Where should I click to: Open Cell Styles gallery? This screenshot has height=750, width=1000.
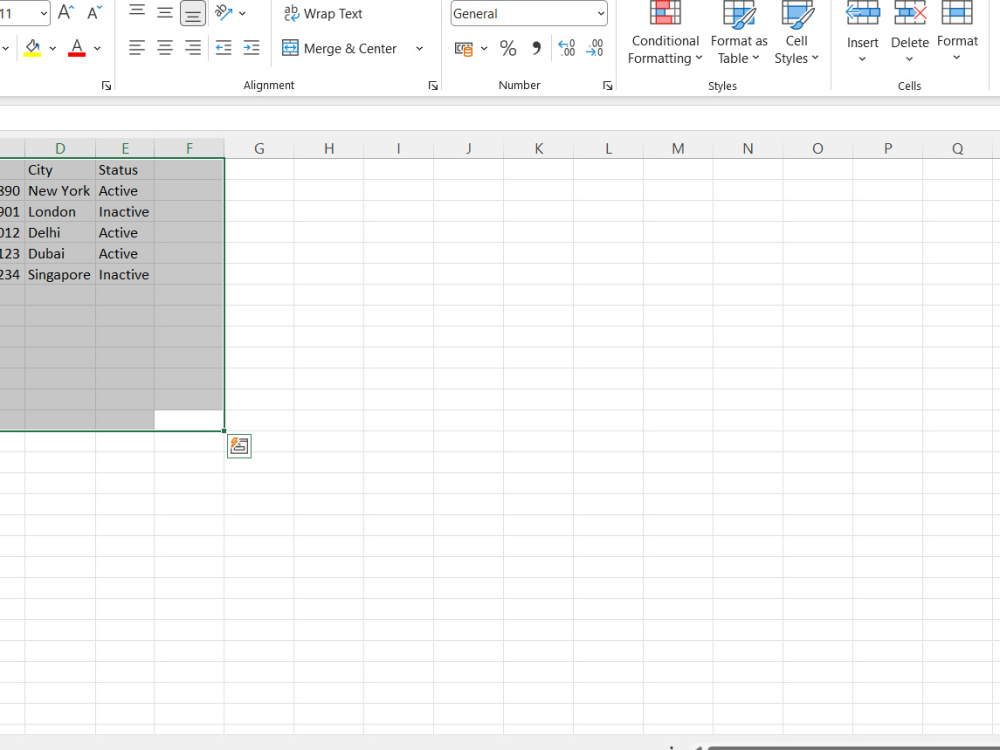pyautogui.click(x=797, y=33)
